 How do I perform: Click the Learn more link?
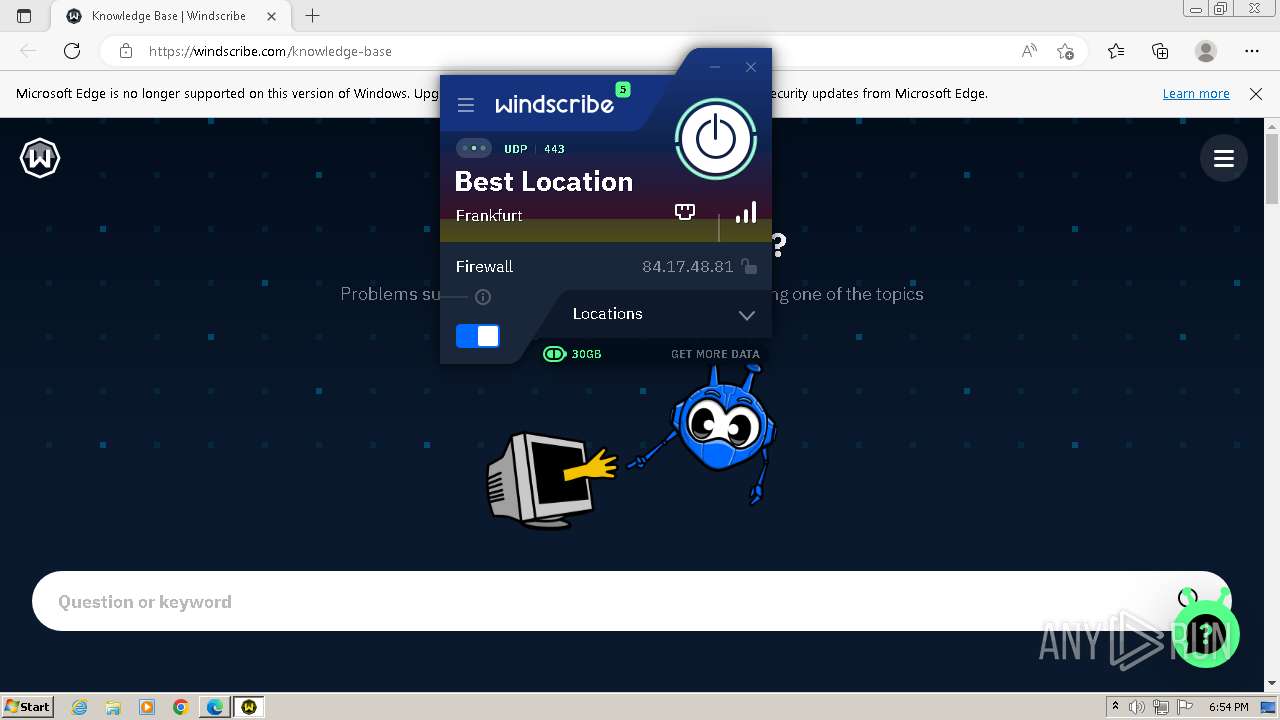click(1196, 93)
